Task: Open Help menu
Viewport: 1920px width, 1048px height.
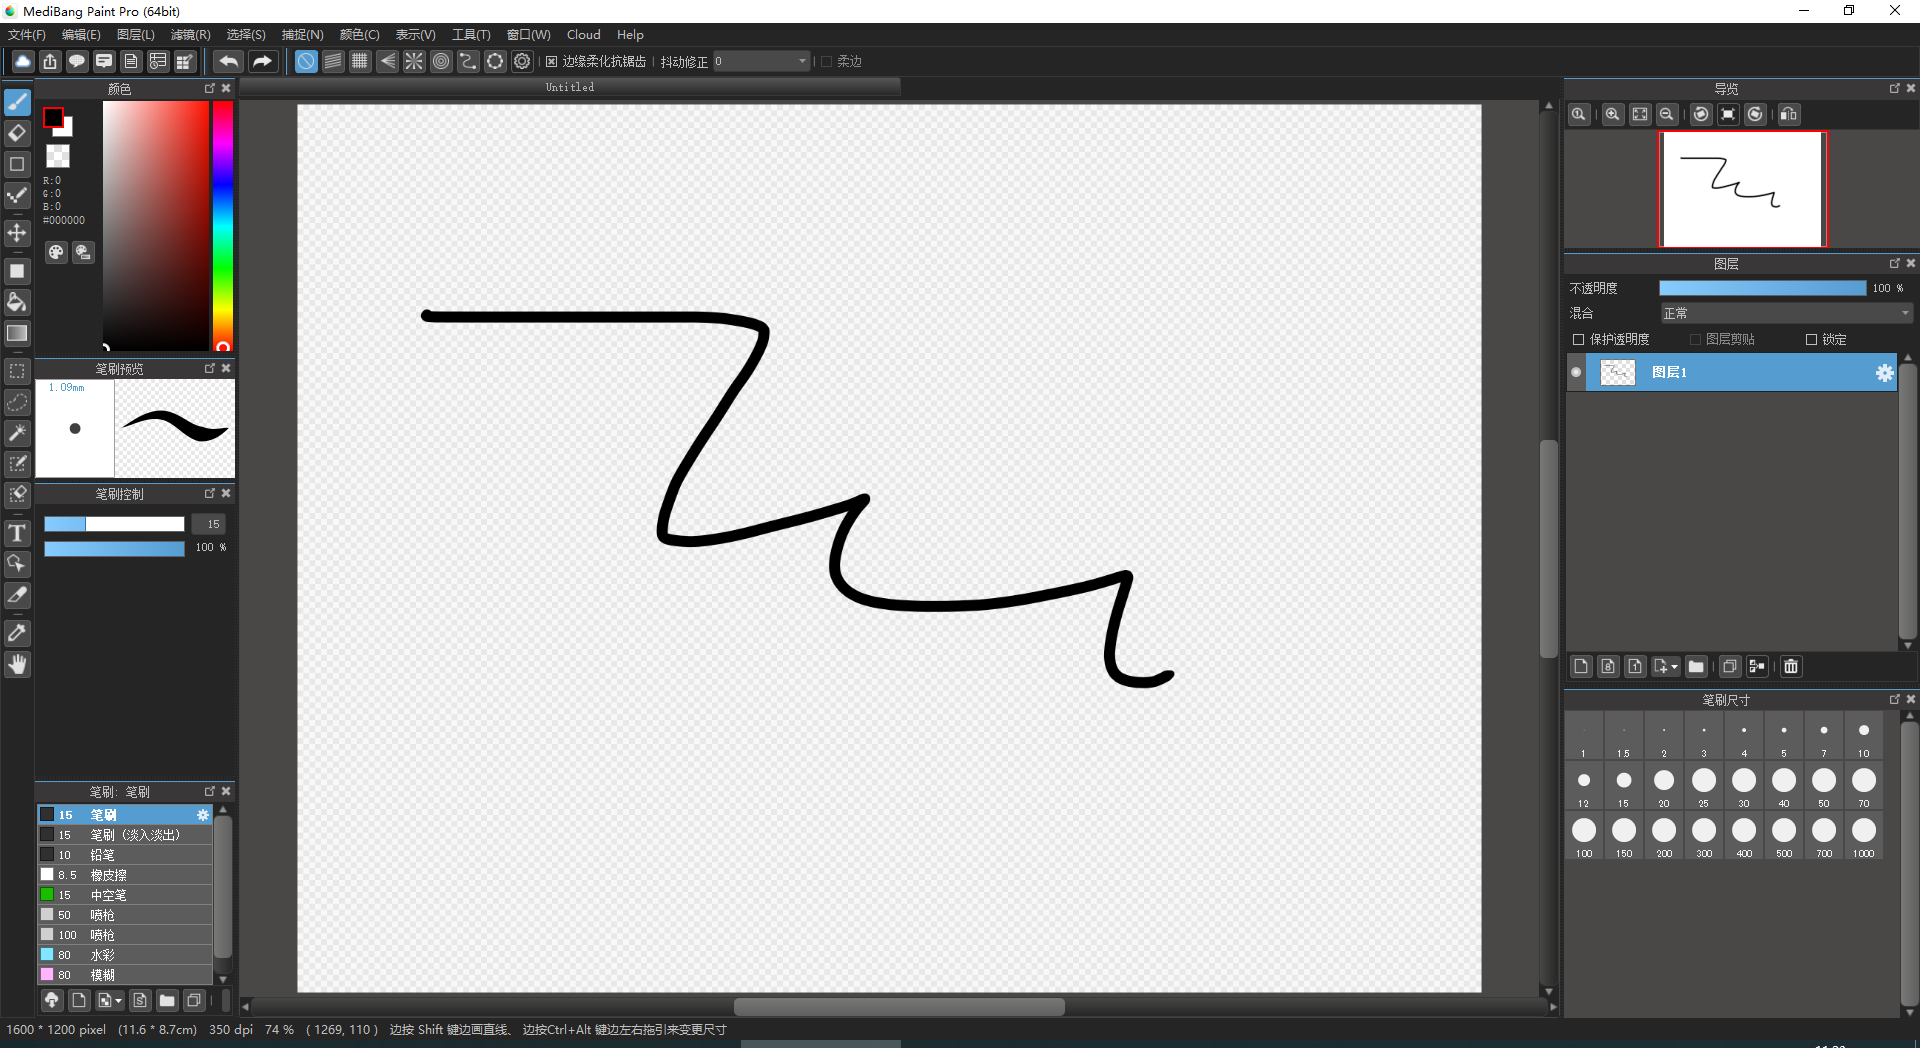Action: (x=630, y=35)
